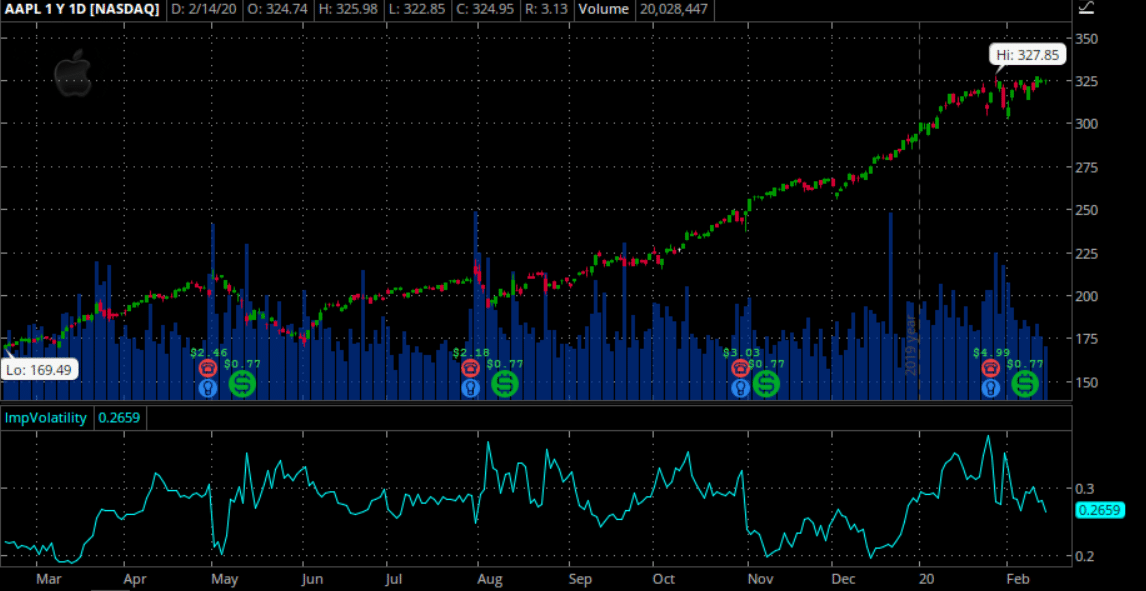This screenshot has height=591, width=1146.
Task: Click the cyan 0.2659 bubble on the volatility axis
Action: tap(1101, 510)
